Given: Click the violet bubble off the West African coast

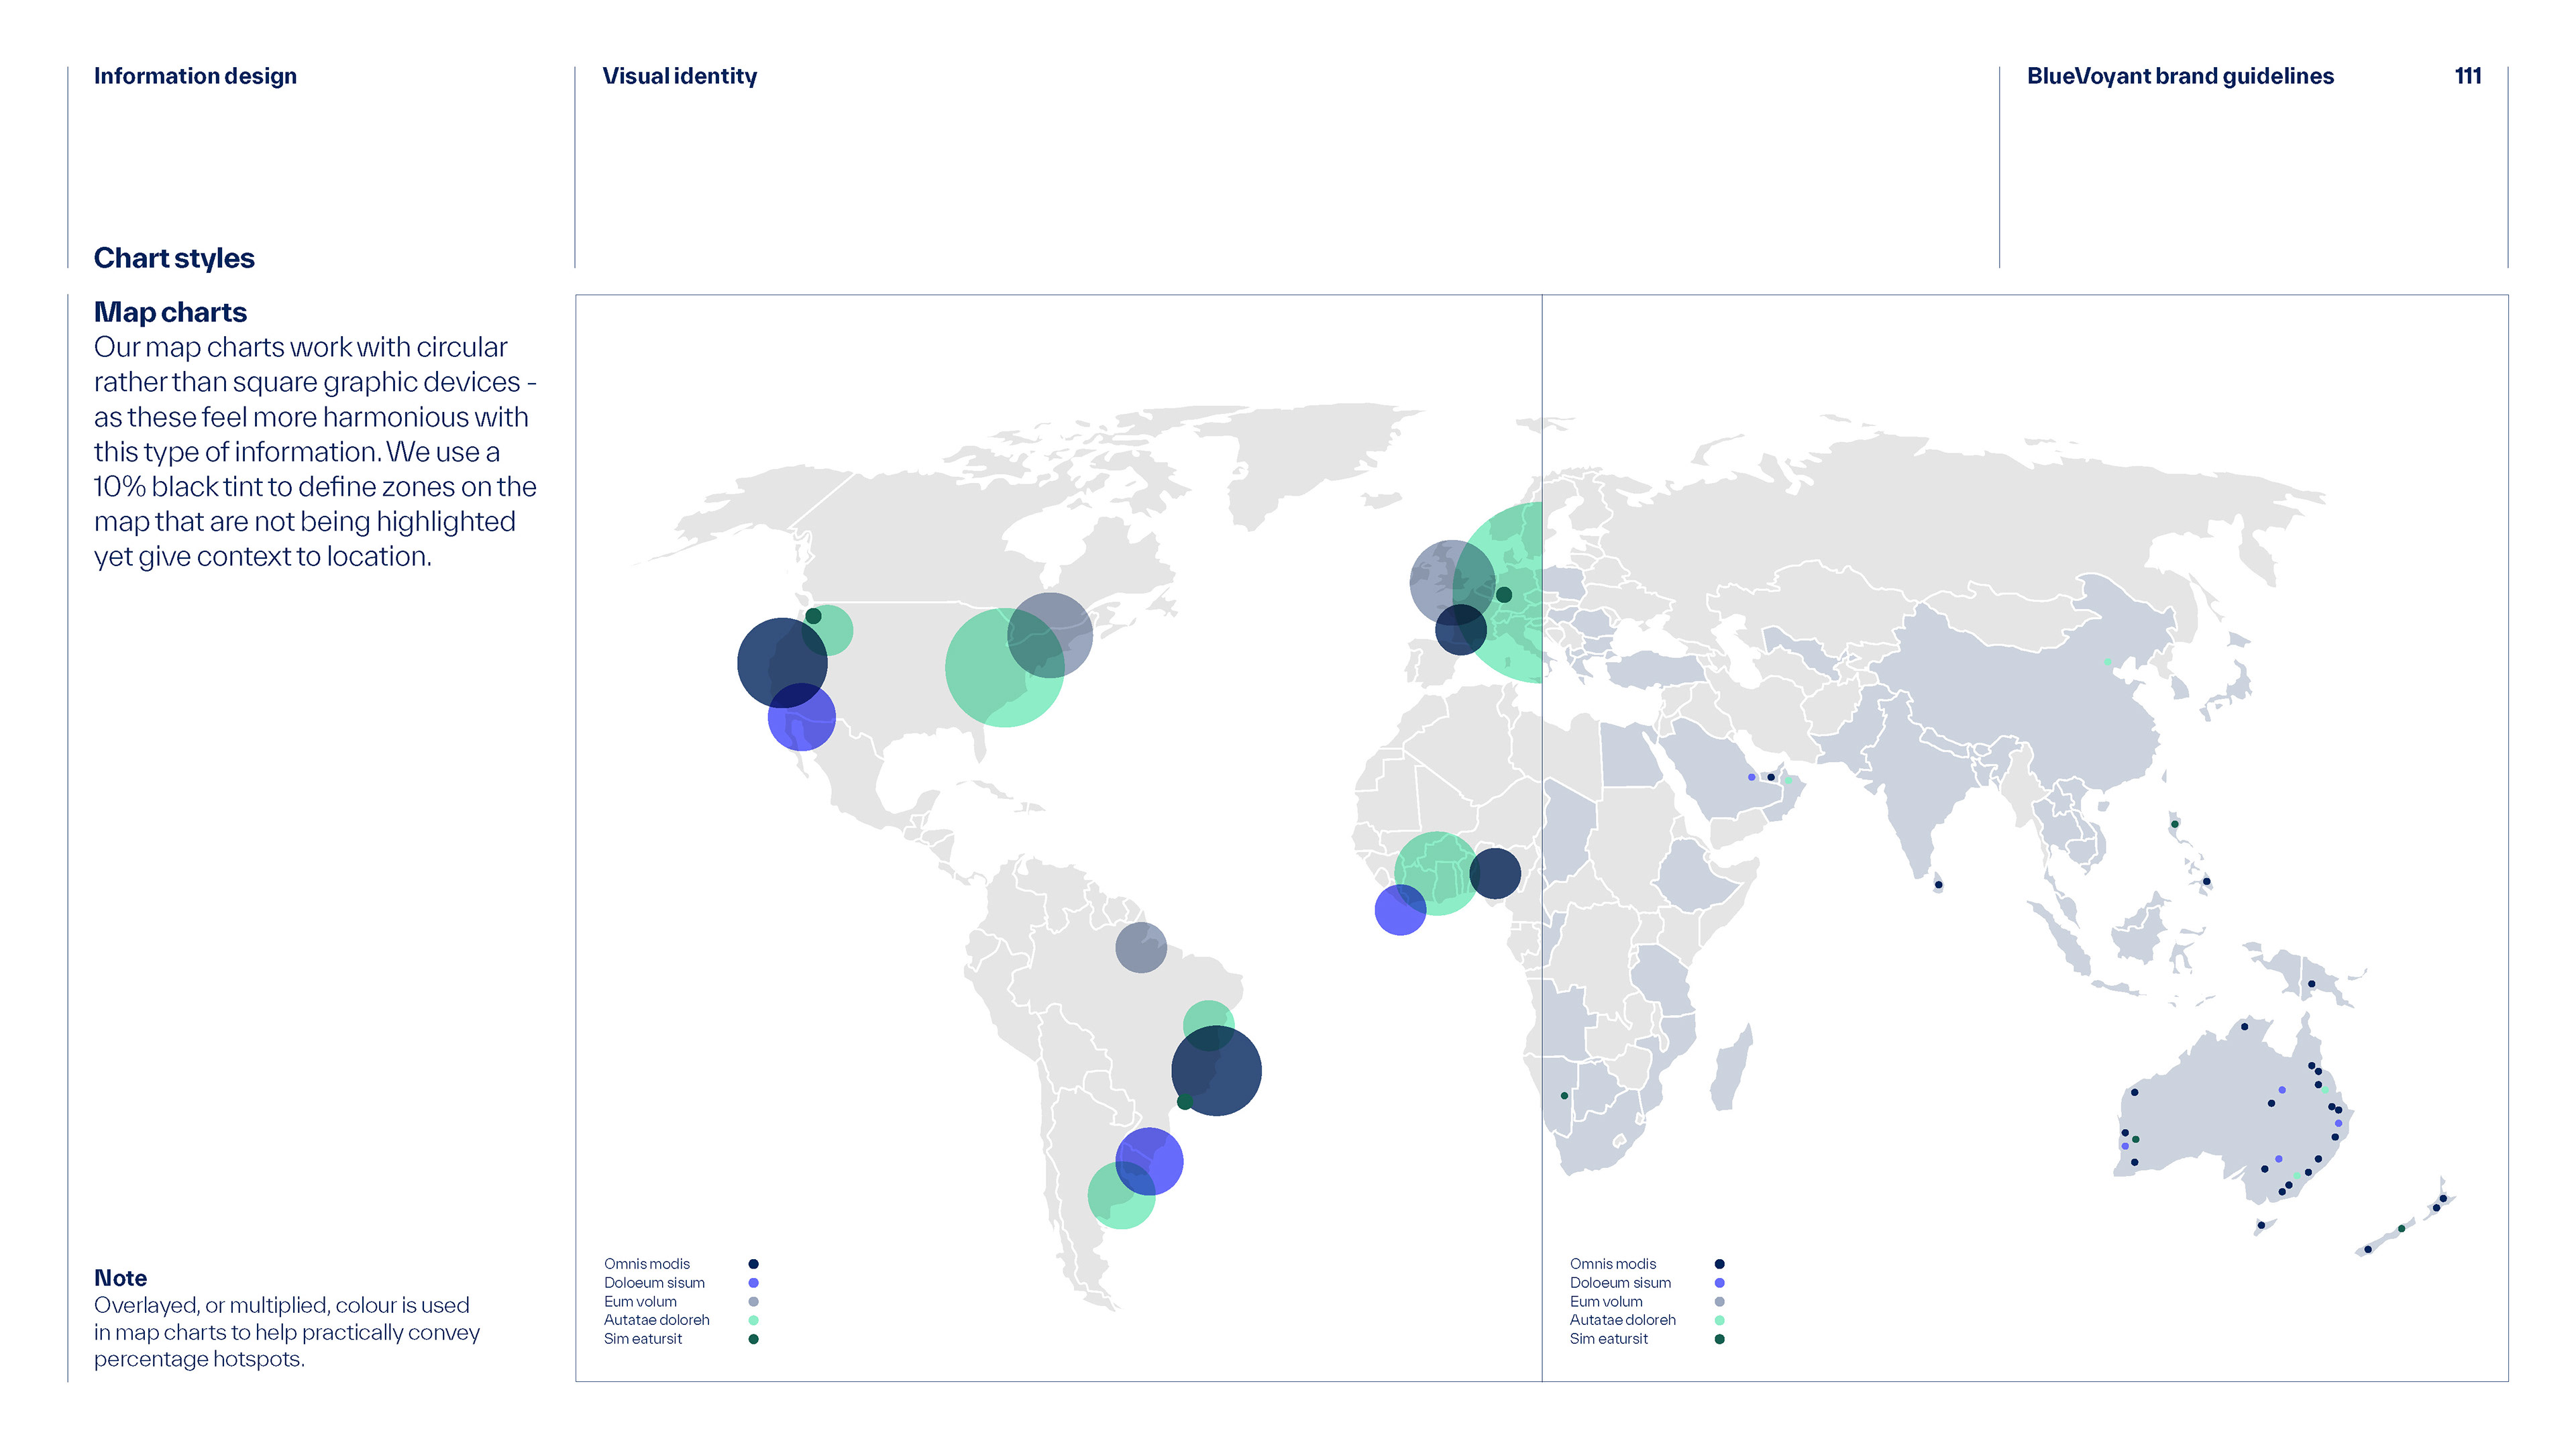Looking at the screenshot, I should point(1400,909).
